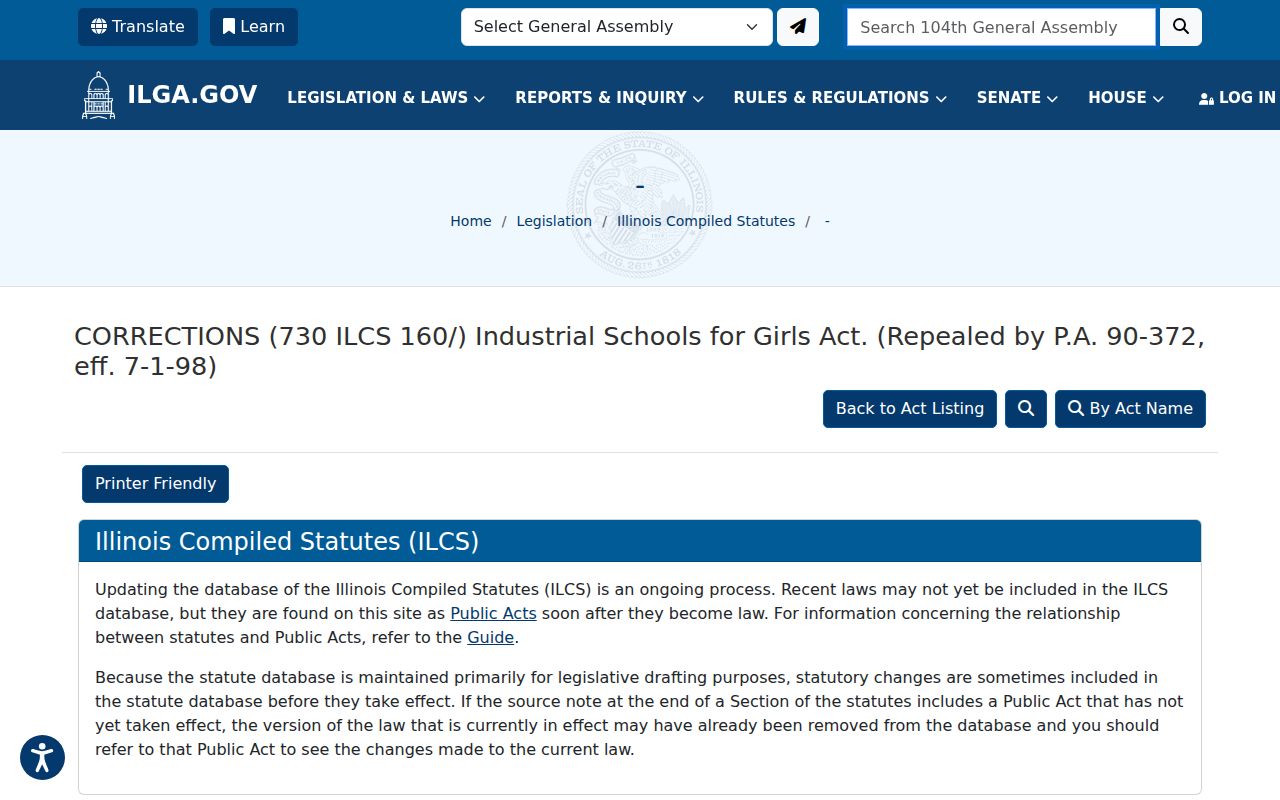1280x800 pixels.
Task: Open the Legislation & Laws menu
Action: (x=386, y=97)
